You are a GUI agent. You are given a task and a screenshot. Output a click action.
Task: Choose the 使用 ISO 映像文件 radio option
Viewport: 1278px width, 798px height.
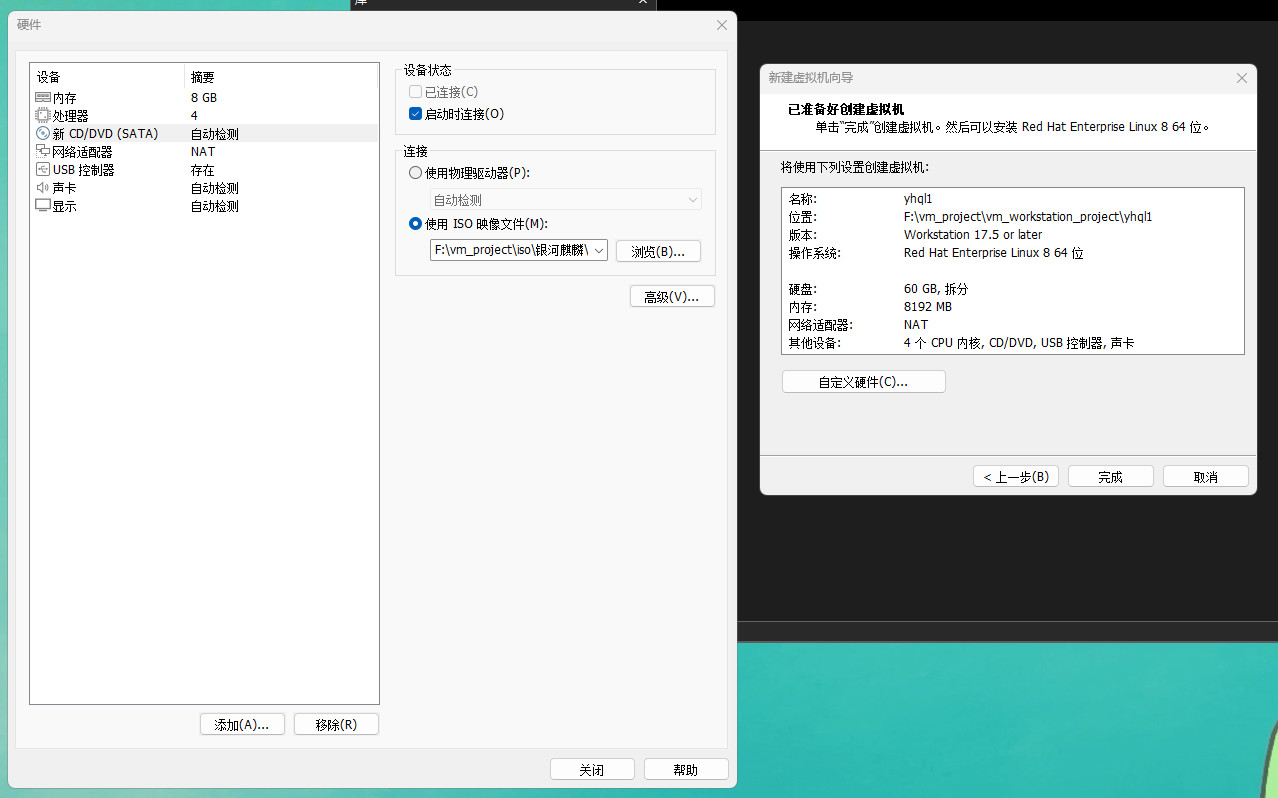click(x=416, y=224)
